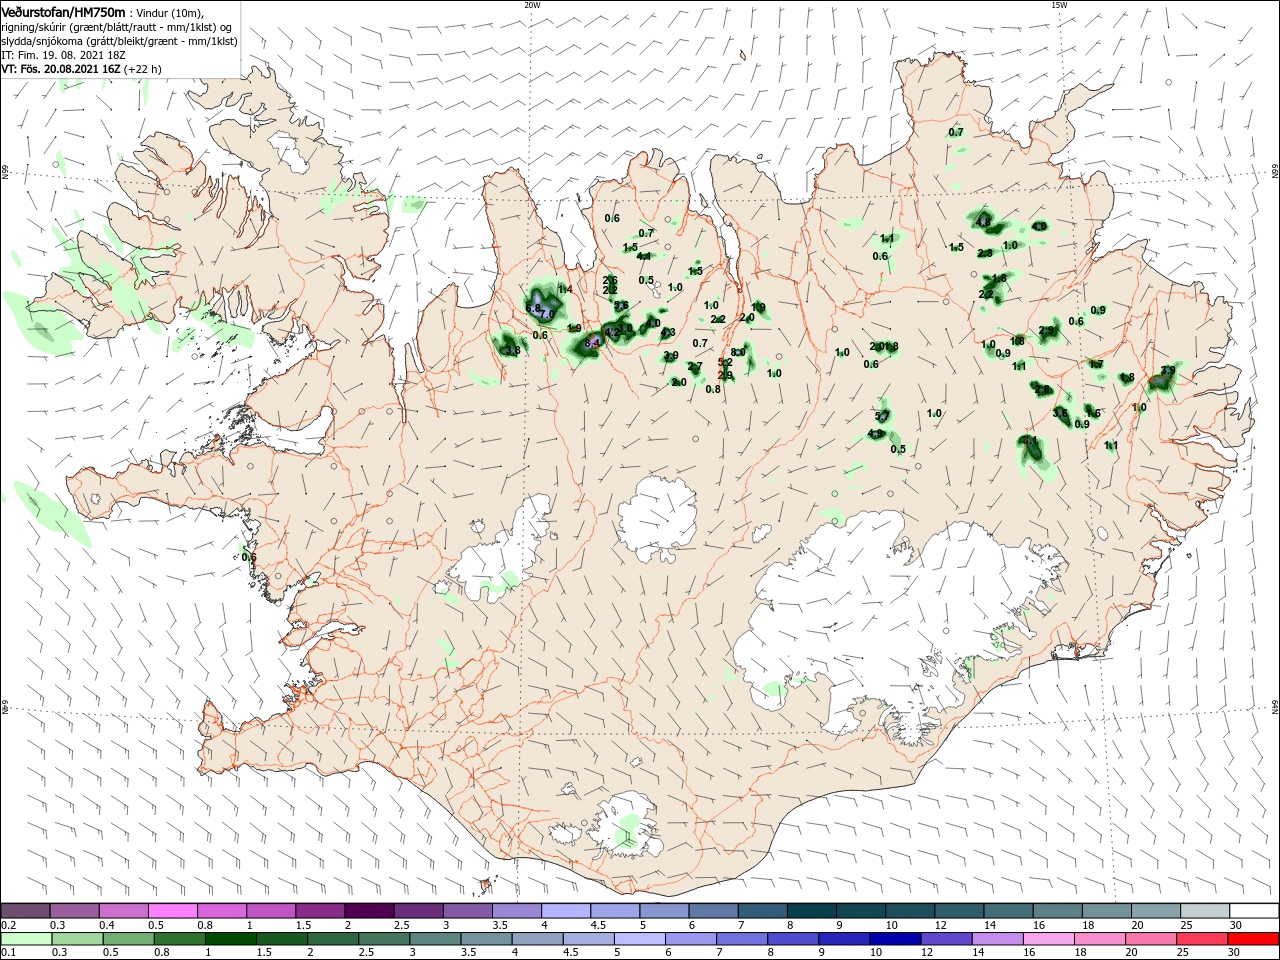This screenshot has width=1280, height=960.
Task: Select the dusky mauve 0.2 swatch in upper legend
Action: coord(25,910)
